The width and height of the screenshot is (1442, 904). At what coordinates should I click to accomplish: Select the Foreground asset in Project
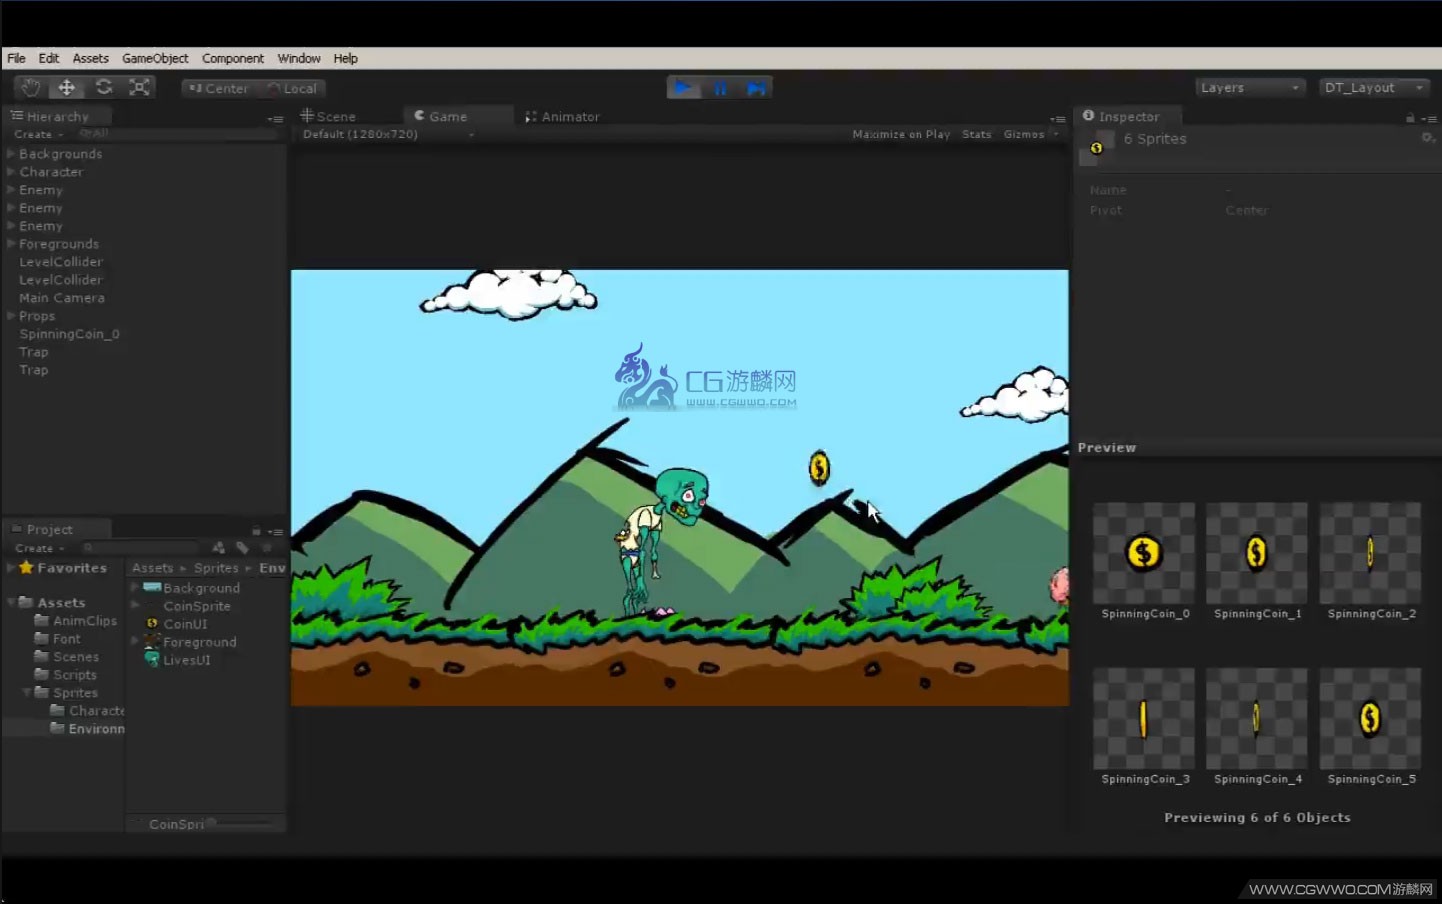point(191,642)
